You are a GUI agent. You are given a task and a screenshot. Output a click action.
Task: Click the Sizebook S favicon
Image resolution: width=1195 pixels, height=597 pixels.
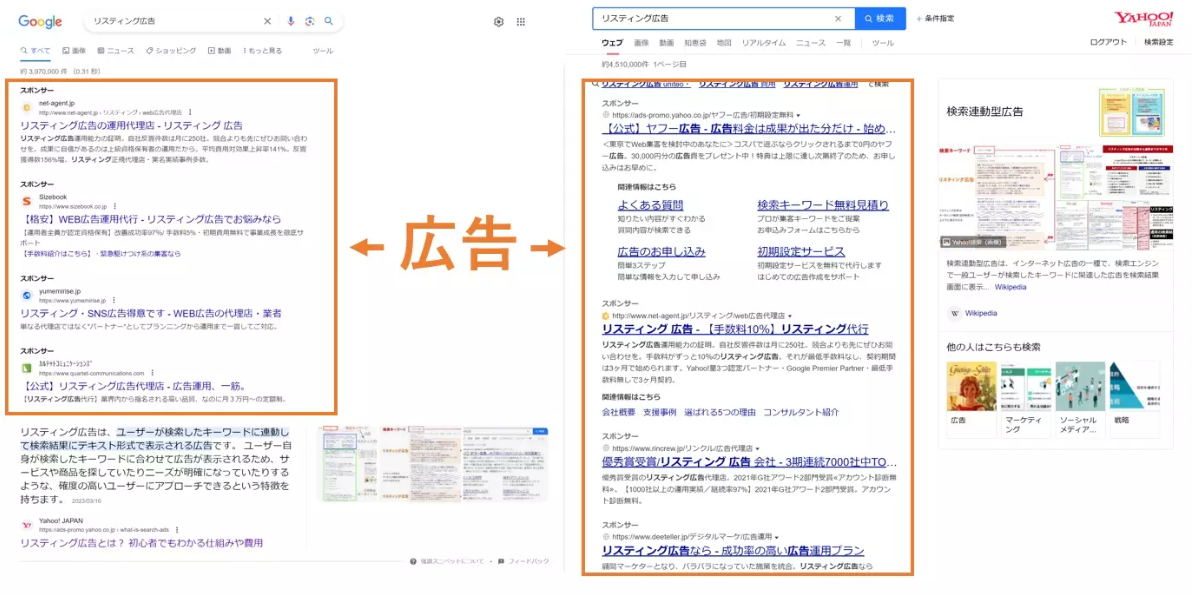coord(27,201)
